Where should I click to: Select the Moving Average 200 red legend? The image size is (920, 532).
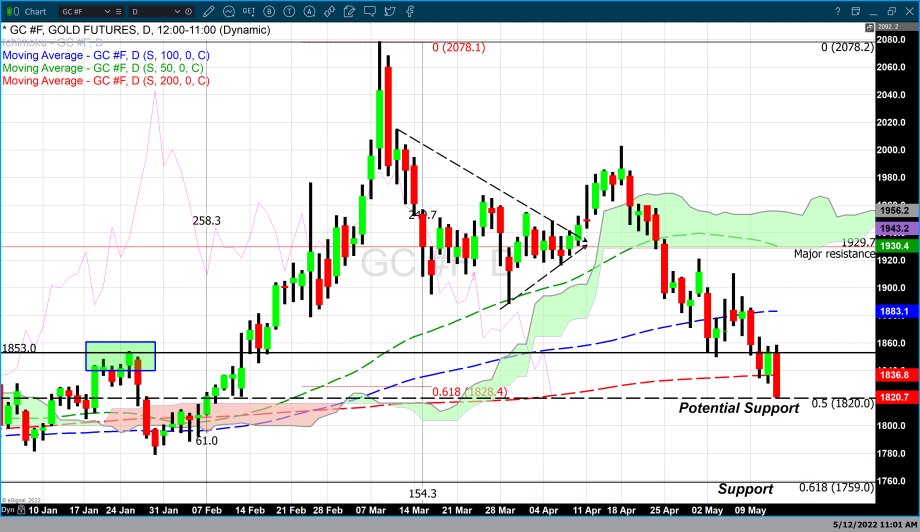[105, 80]
